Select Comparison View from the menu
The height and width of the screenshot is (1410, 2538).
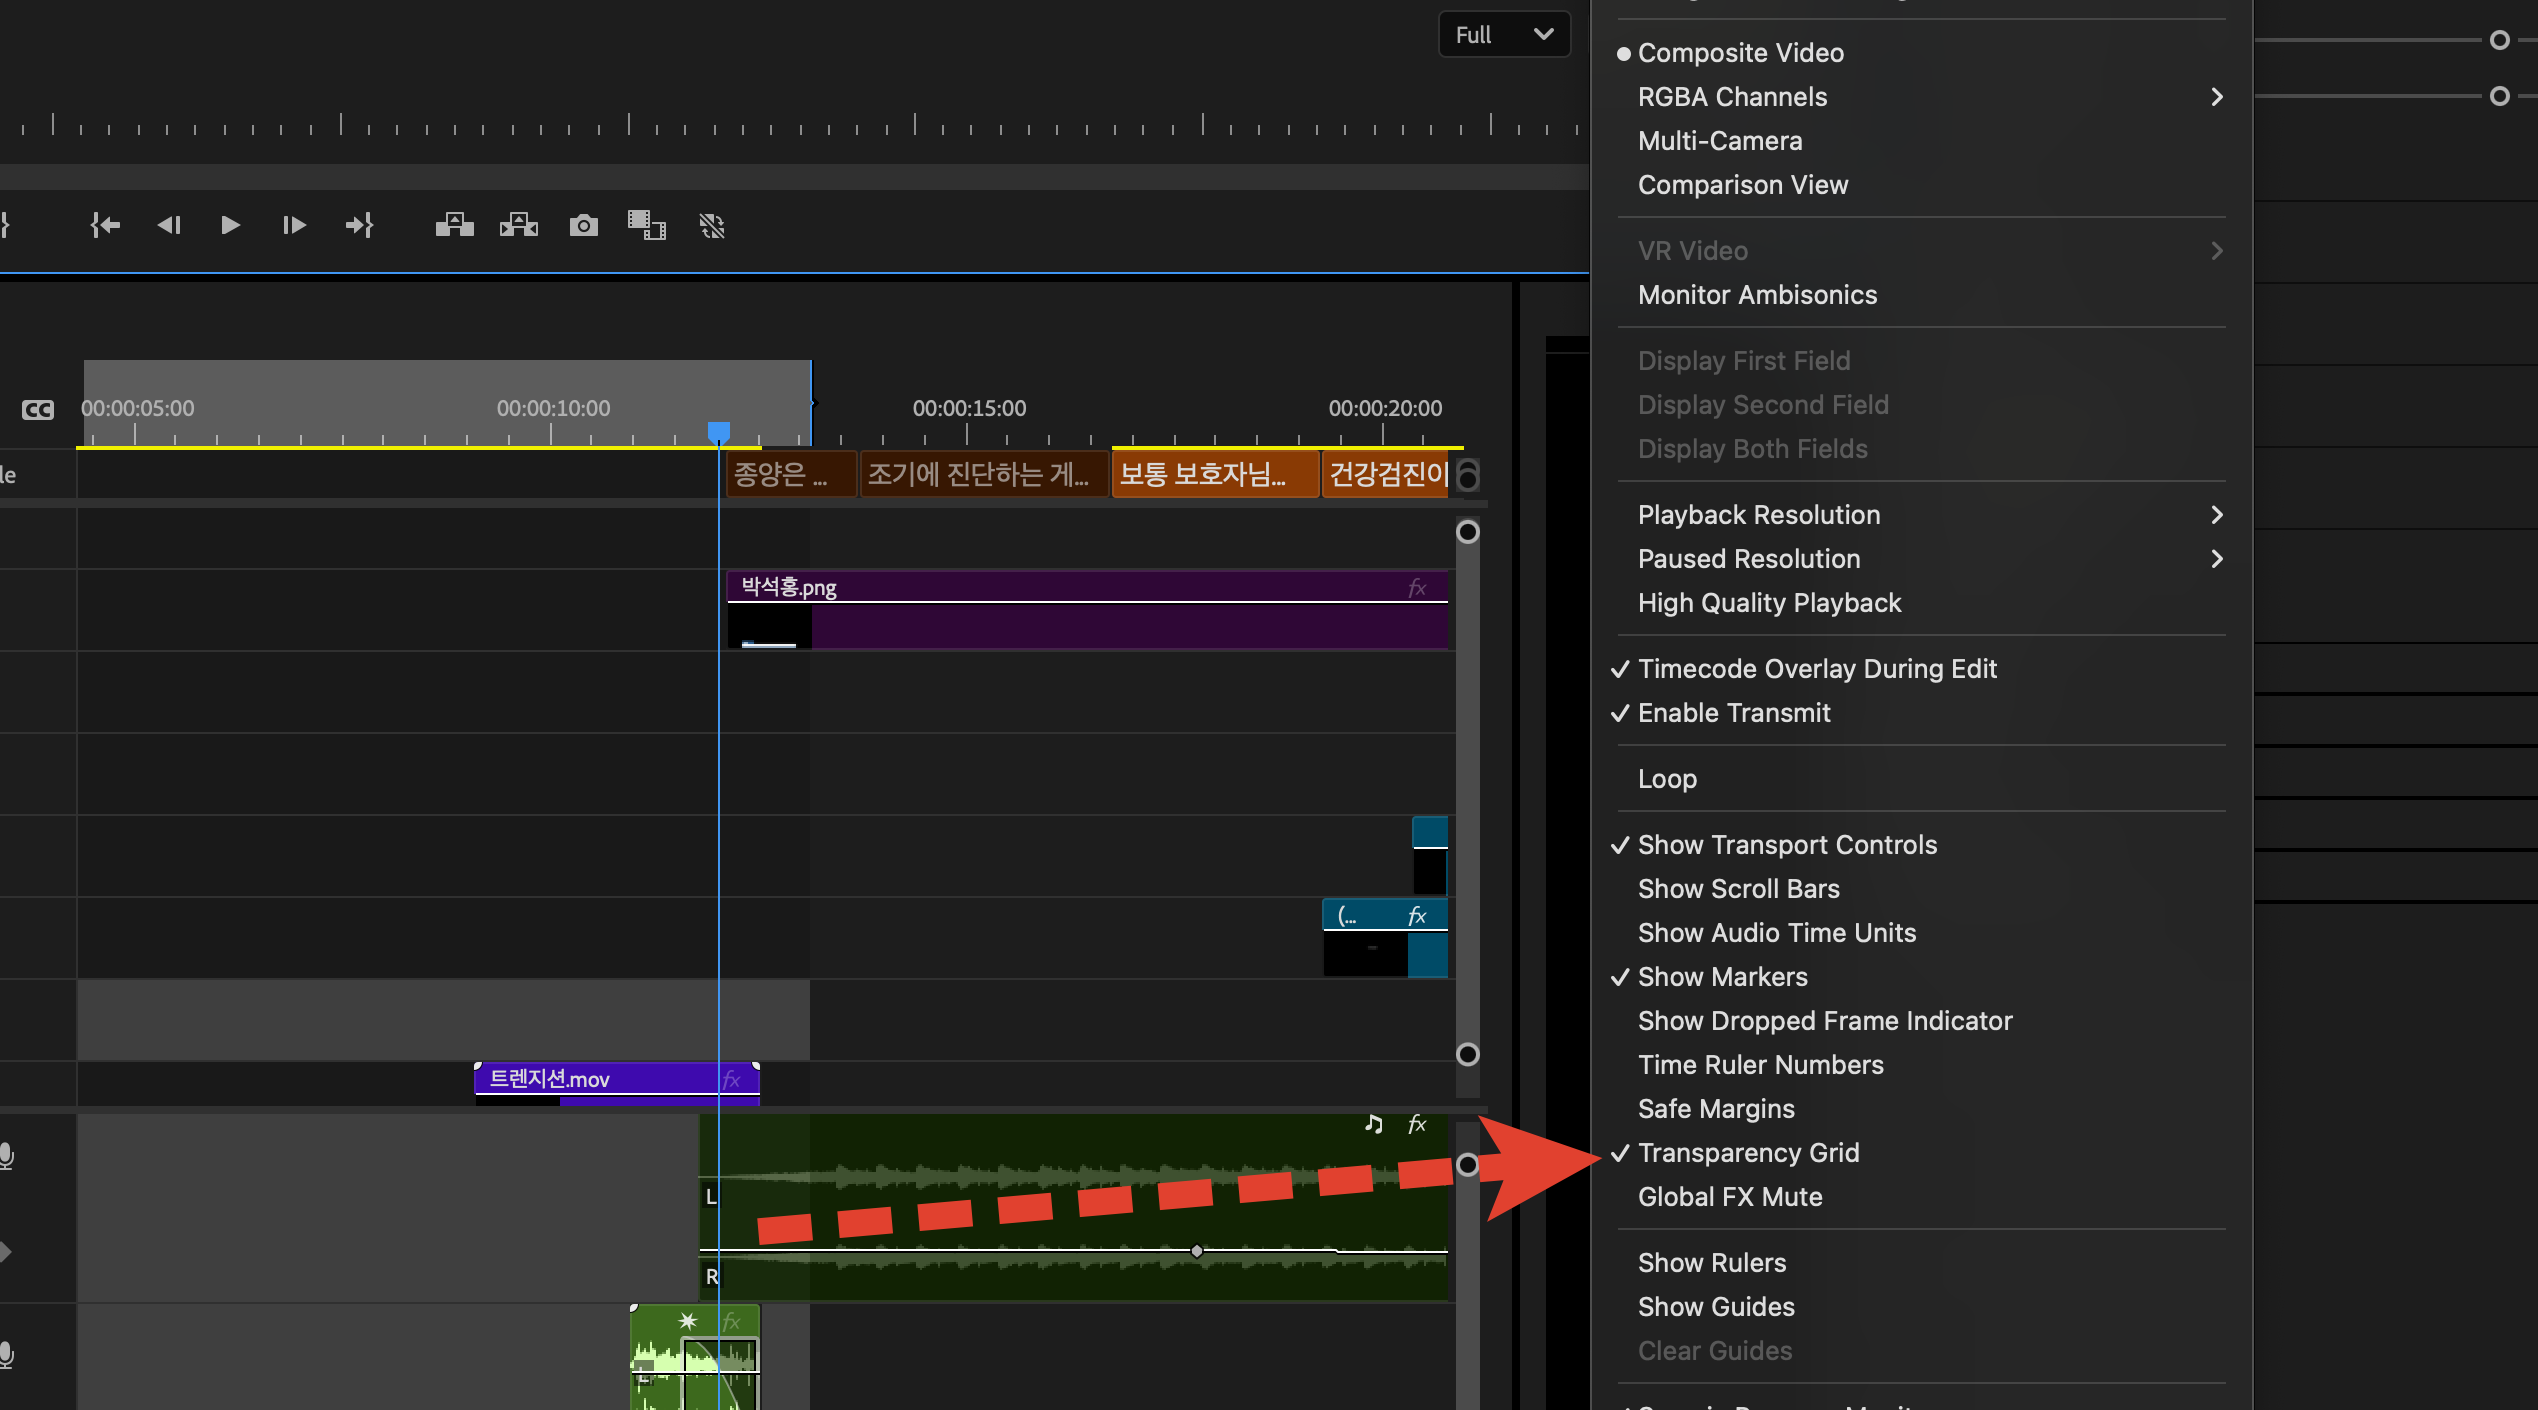click(1742, 184)
